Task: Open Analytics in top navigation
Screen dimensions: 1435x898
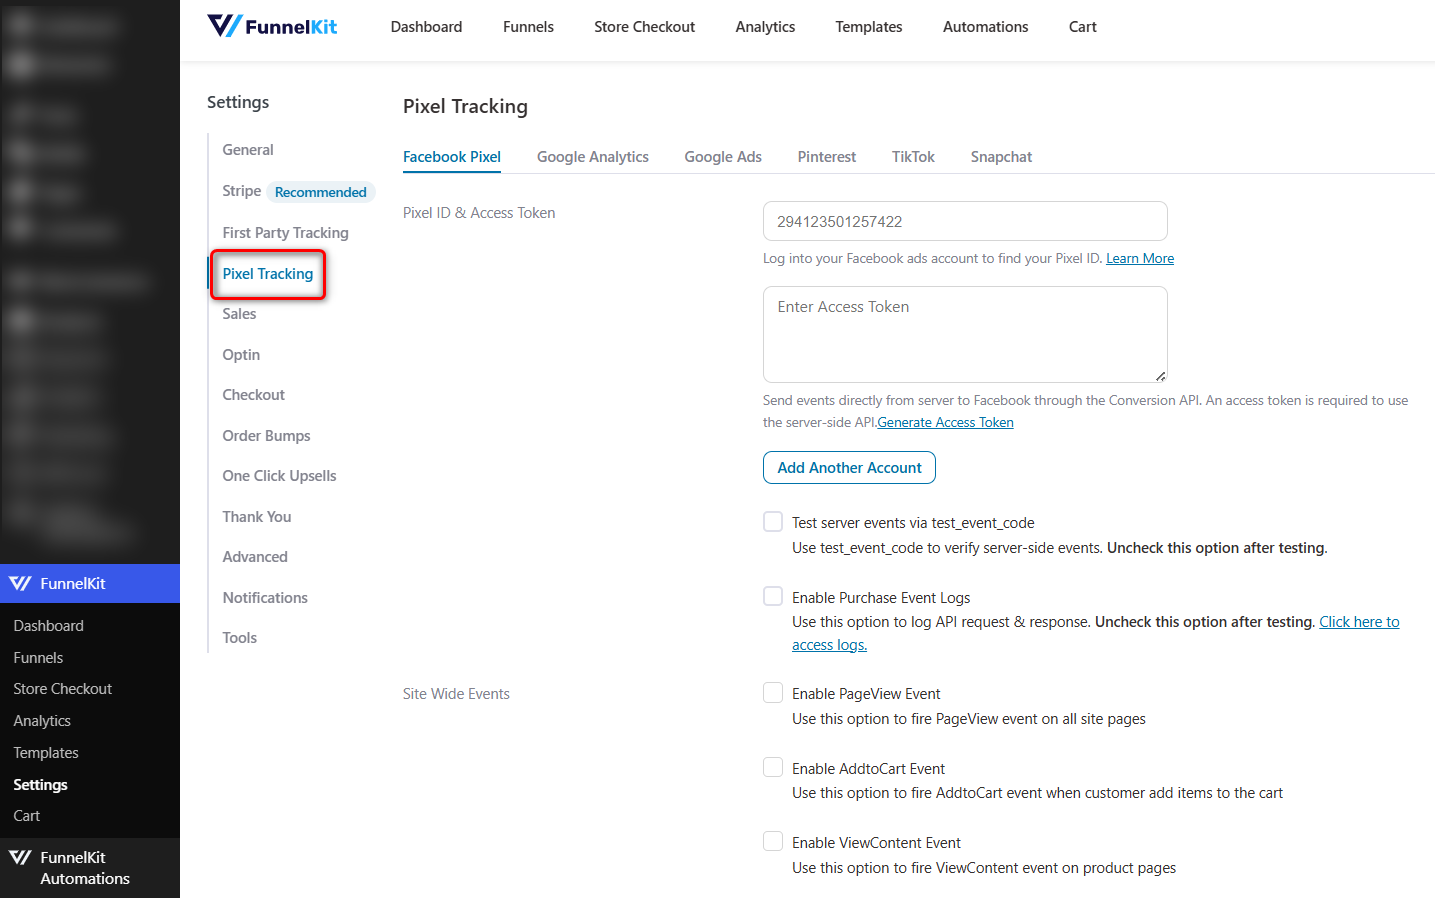Action: point(765,27)
